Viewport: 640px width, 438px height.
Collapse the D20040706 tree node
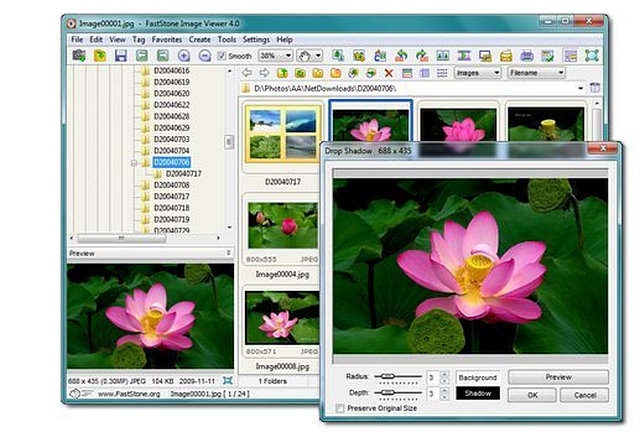coord(134,163)
